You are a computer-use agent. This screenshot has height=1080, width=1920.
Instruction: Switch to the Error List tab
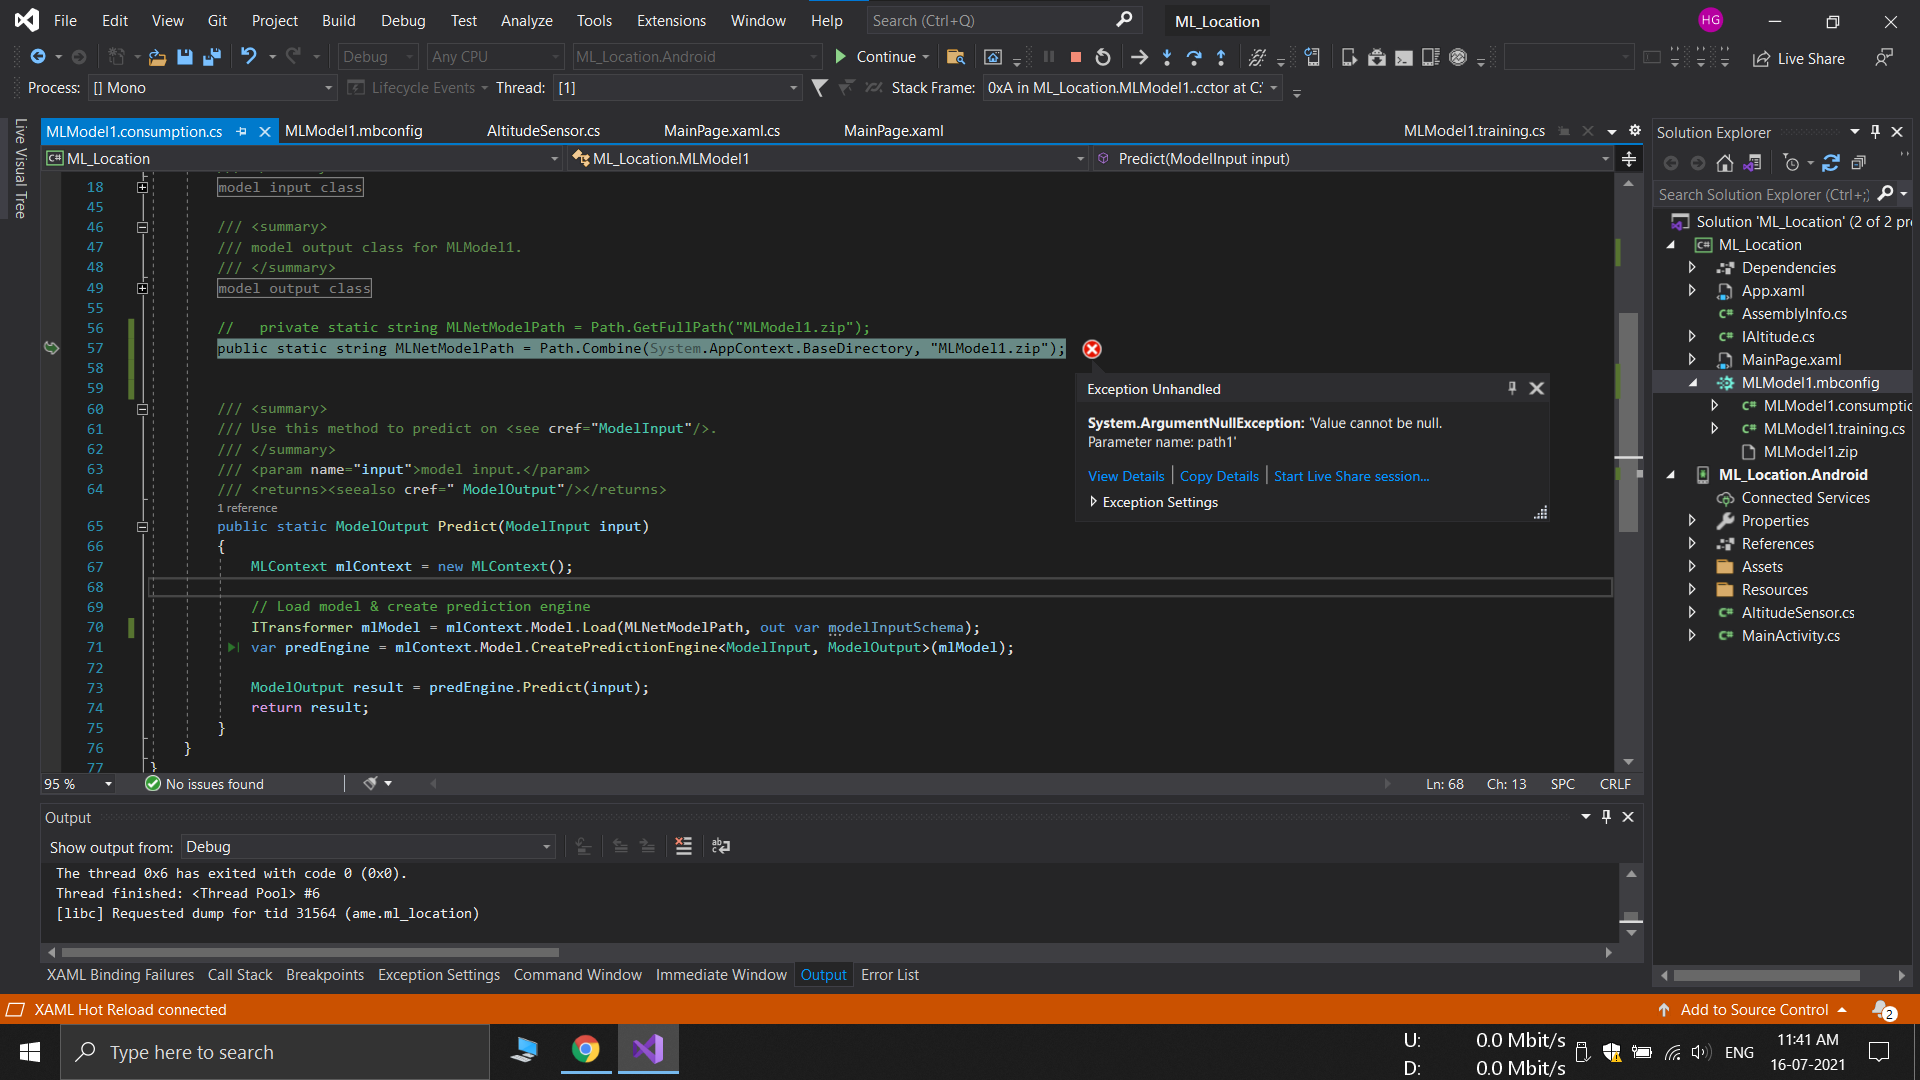click(x=889, y=975)
